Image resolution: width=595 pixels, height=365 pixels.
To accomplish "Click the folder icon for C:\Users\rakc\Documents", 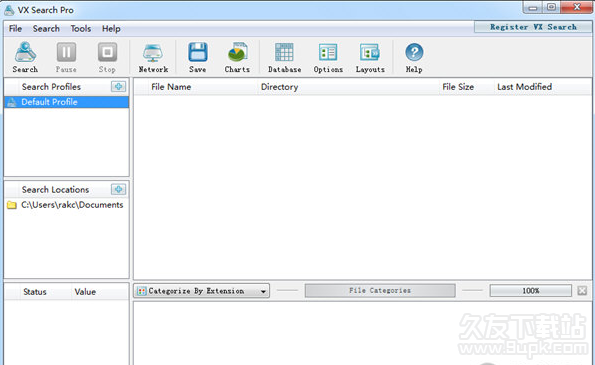I will tap(12, 205).
